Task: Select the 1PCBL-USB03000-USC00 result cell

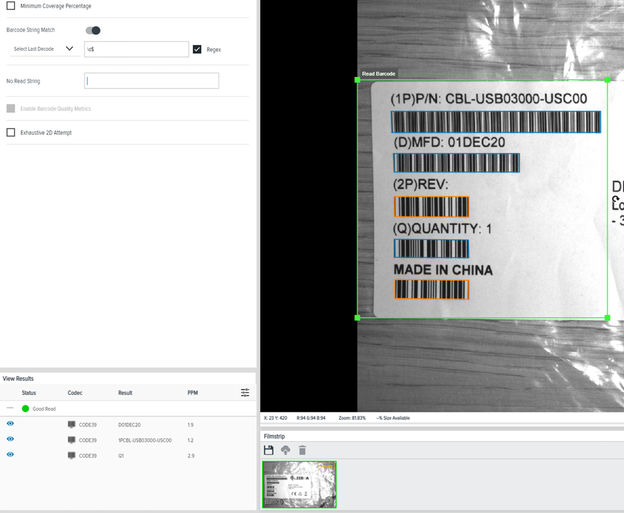Action: (145, 440)
